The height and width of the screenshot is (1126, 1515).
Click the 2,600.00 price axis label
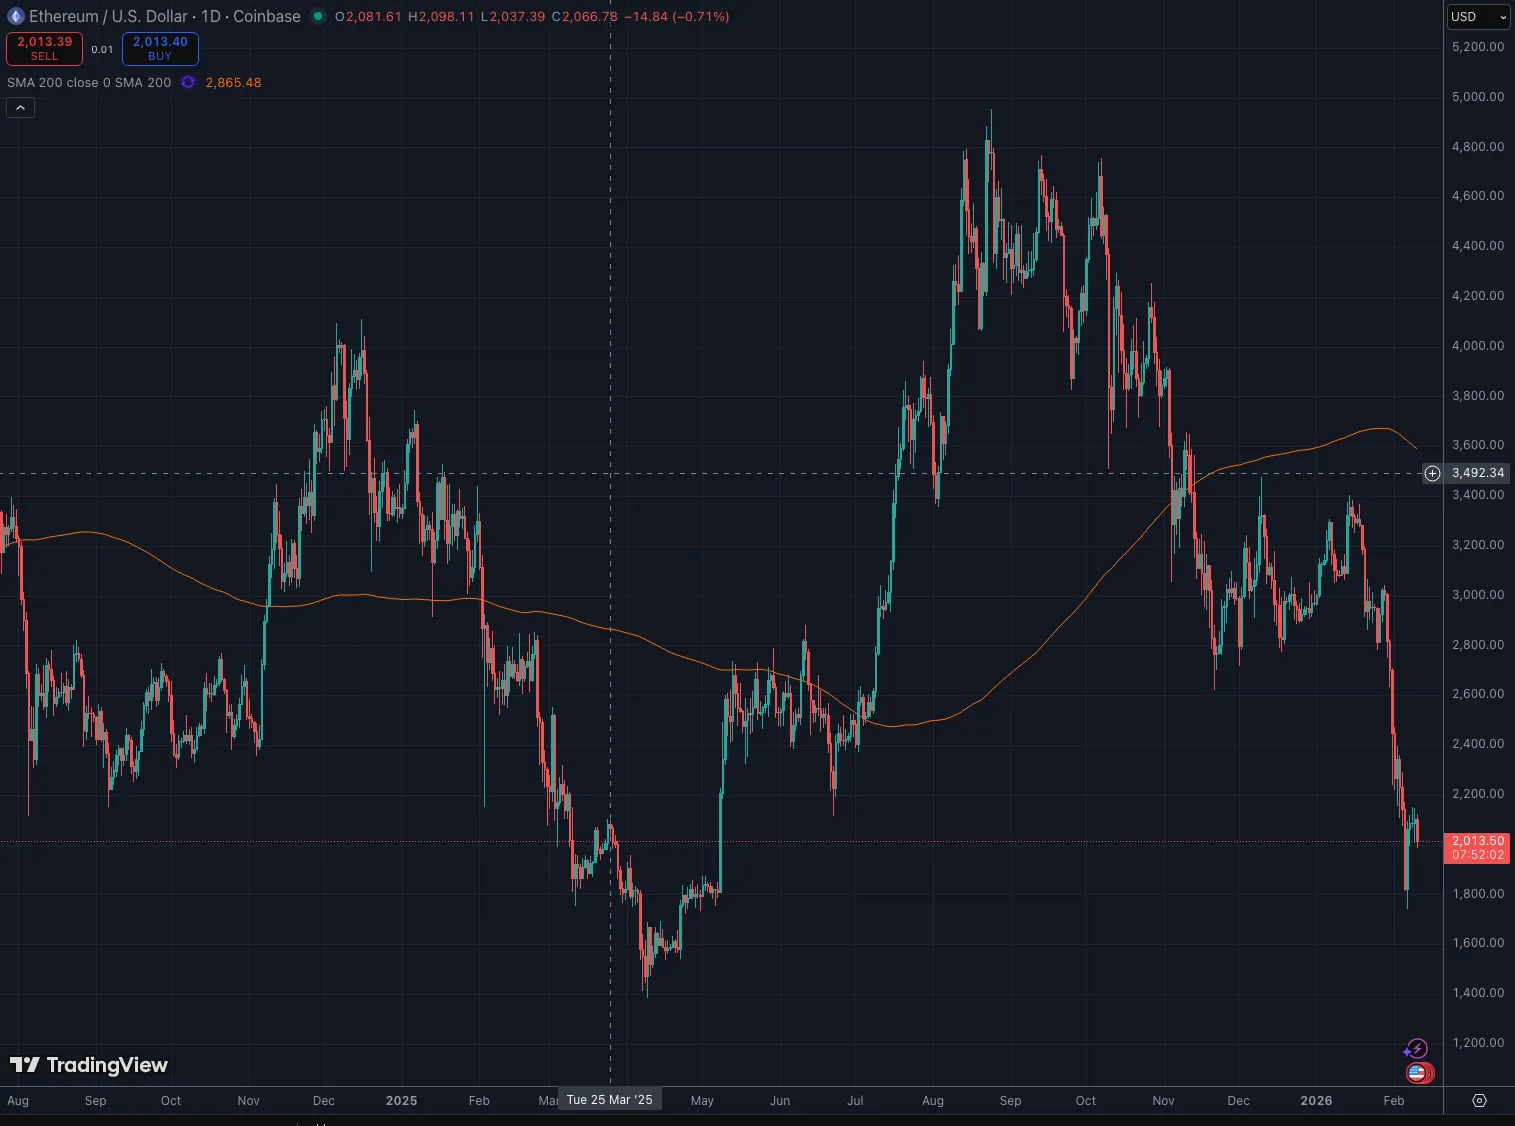coord(1477,694)
